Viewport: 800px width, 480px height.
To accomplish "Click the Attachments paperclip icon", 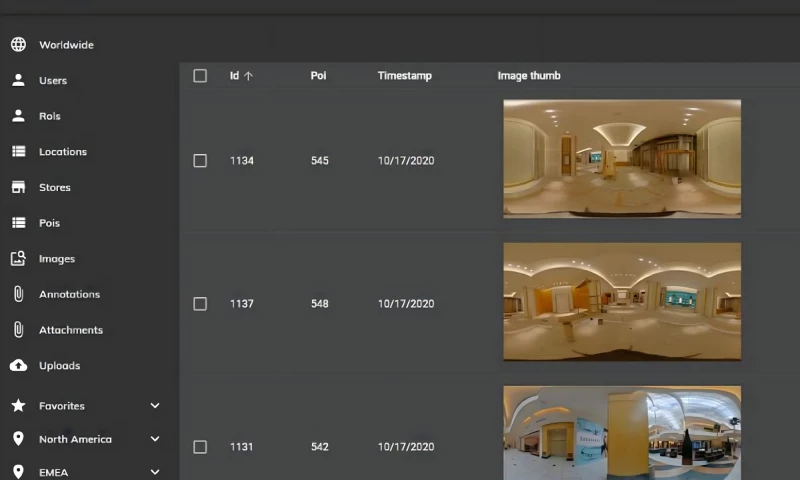I will point(18,330).
